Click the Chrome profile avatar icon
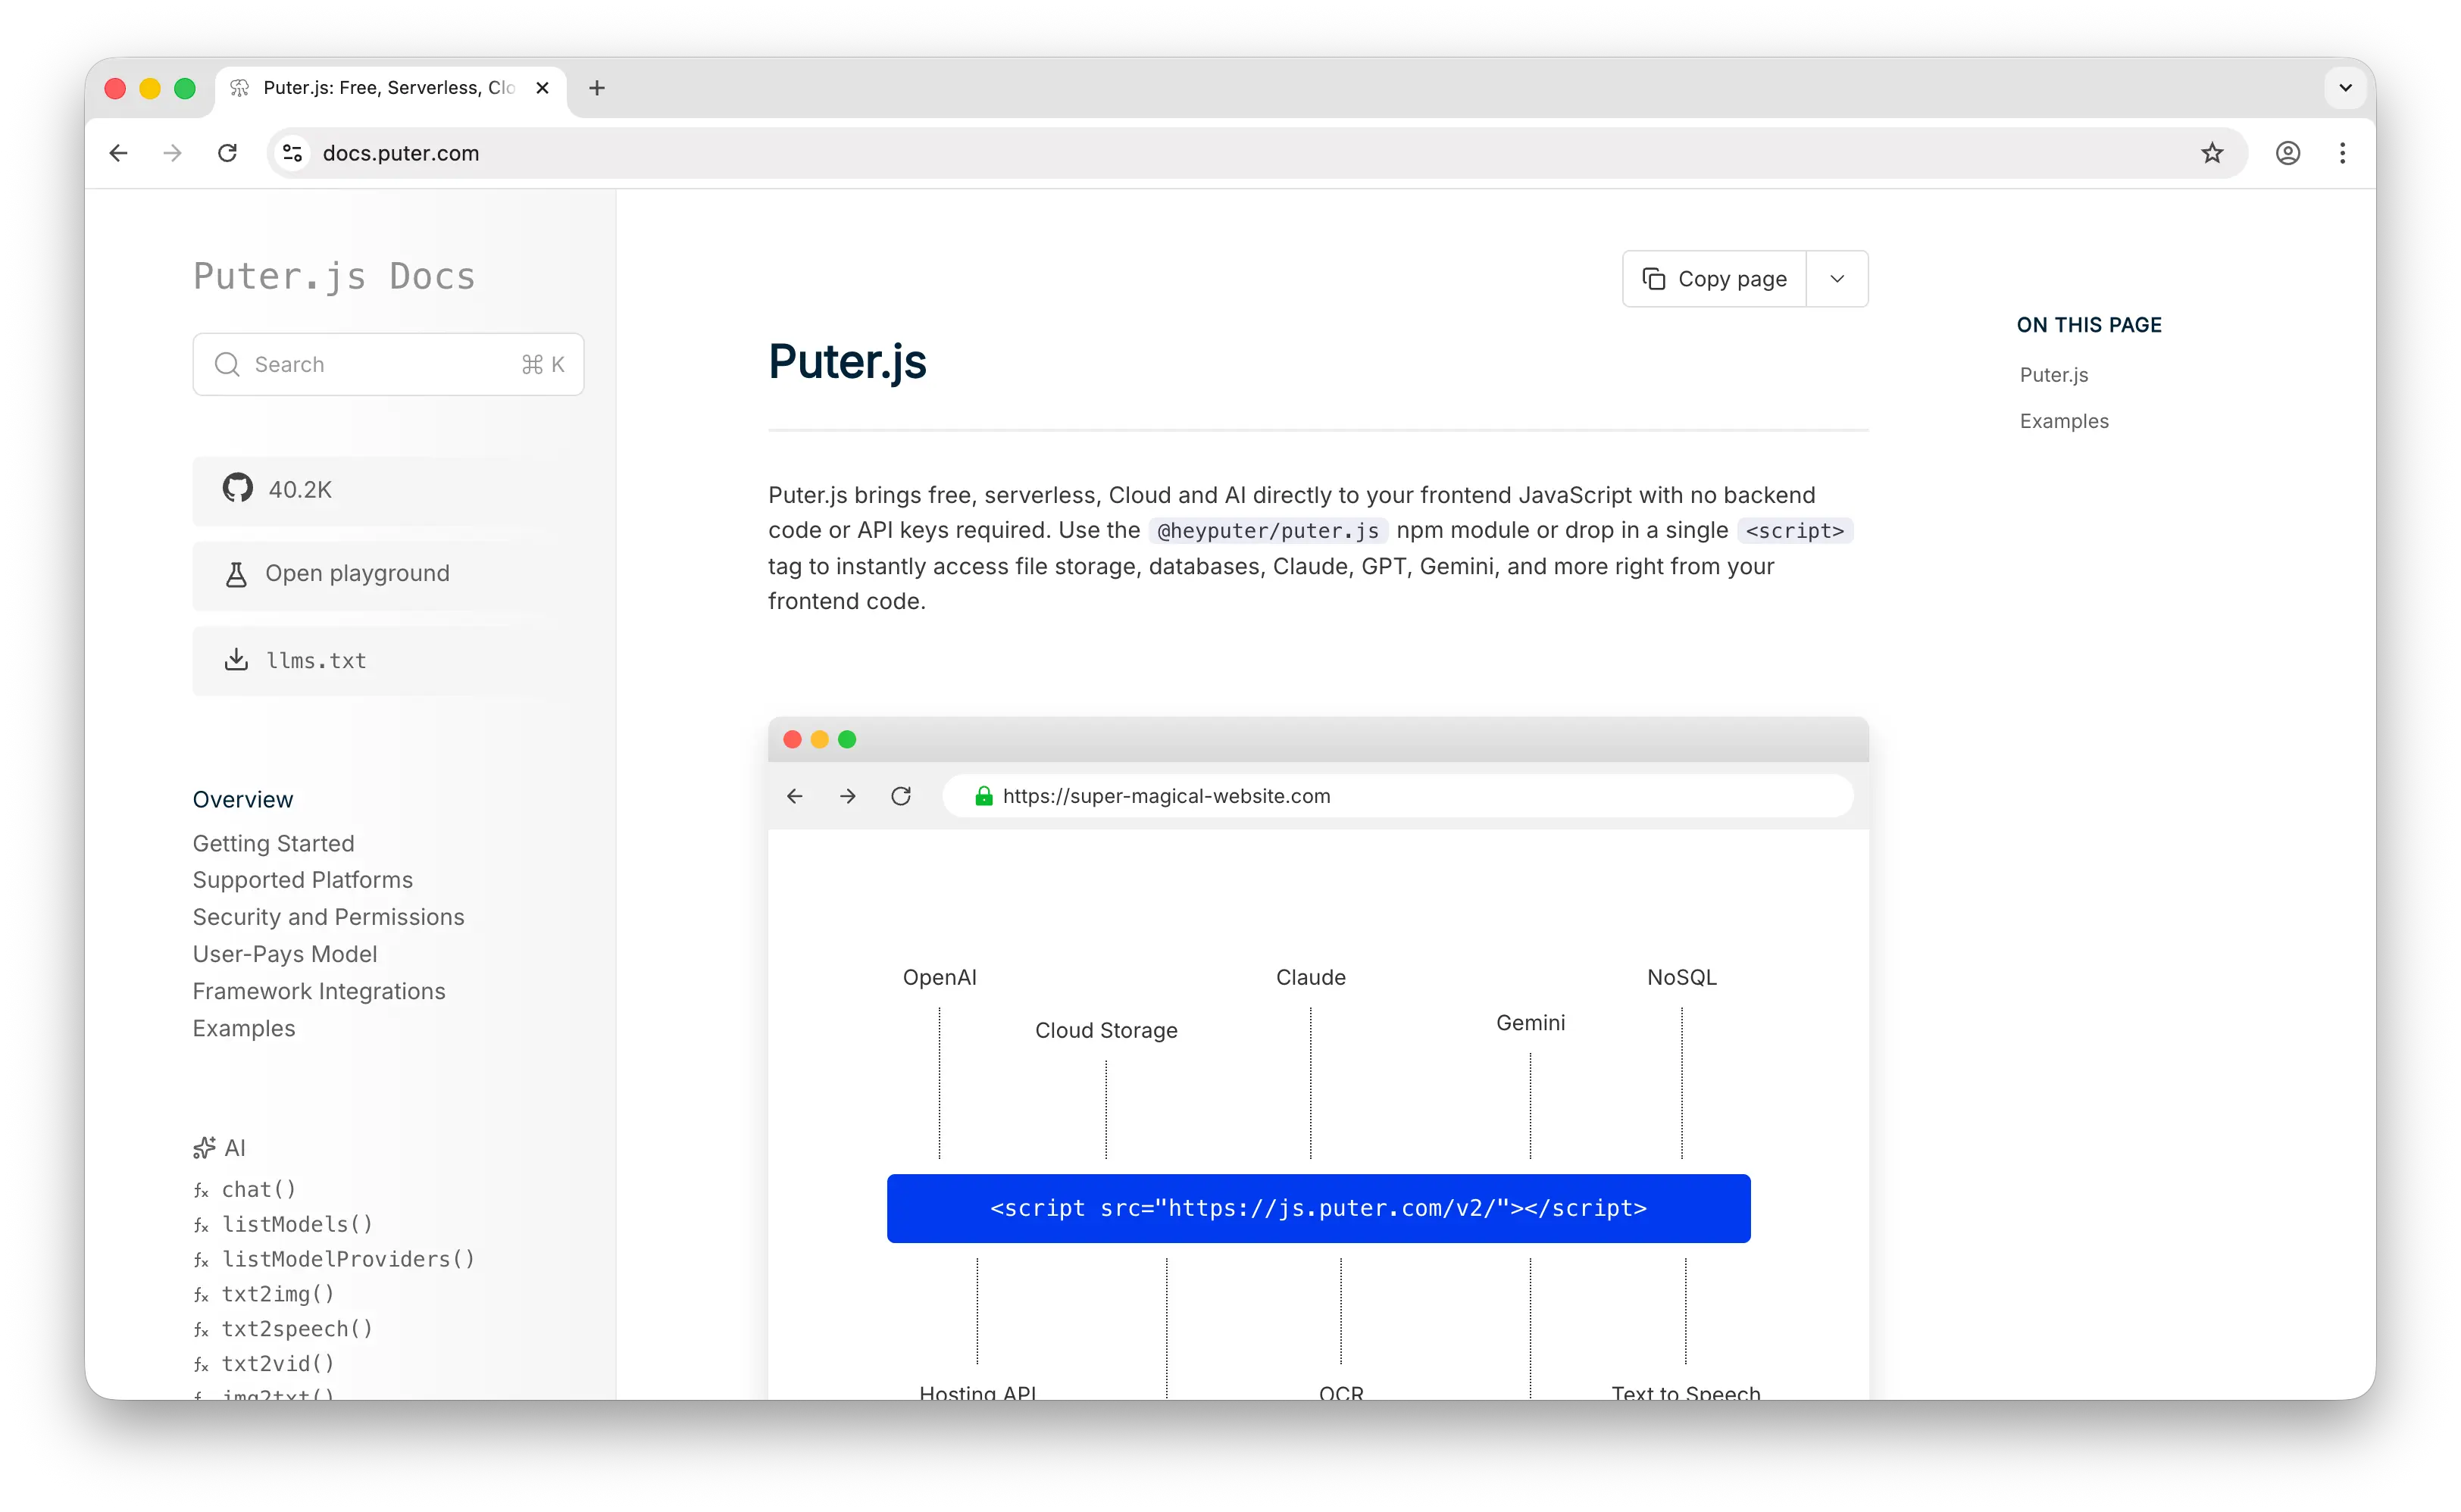 click(x=2288, y=153)
